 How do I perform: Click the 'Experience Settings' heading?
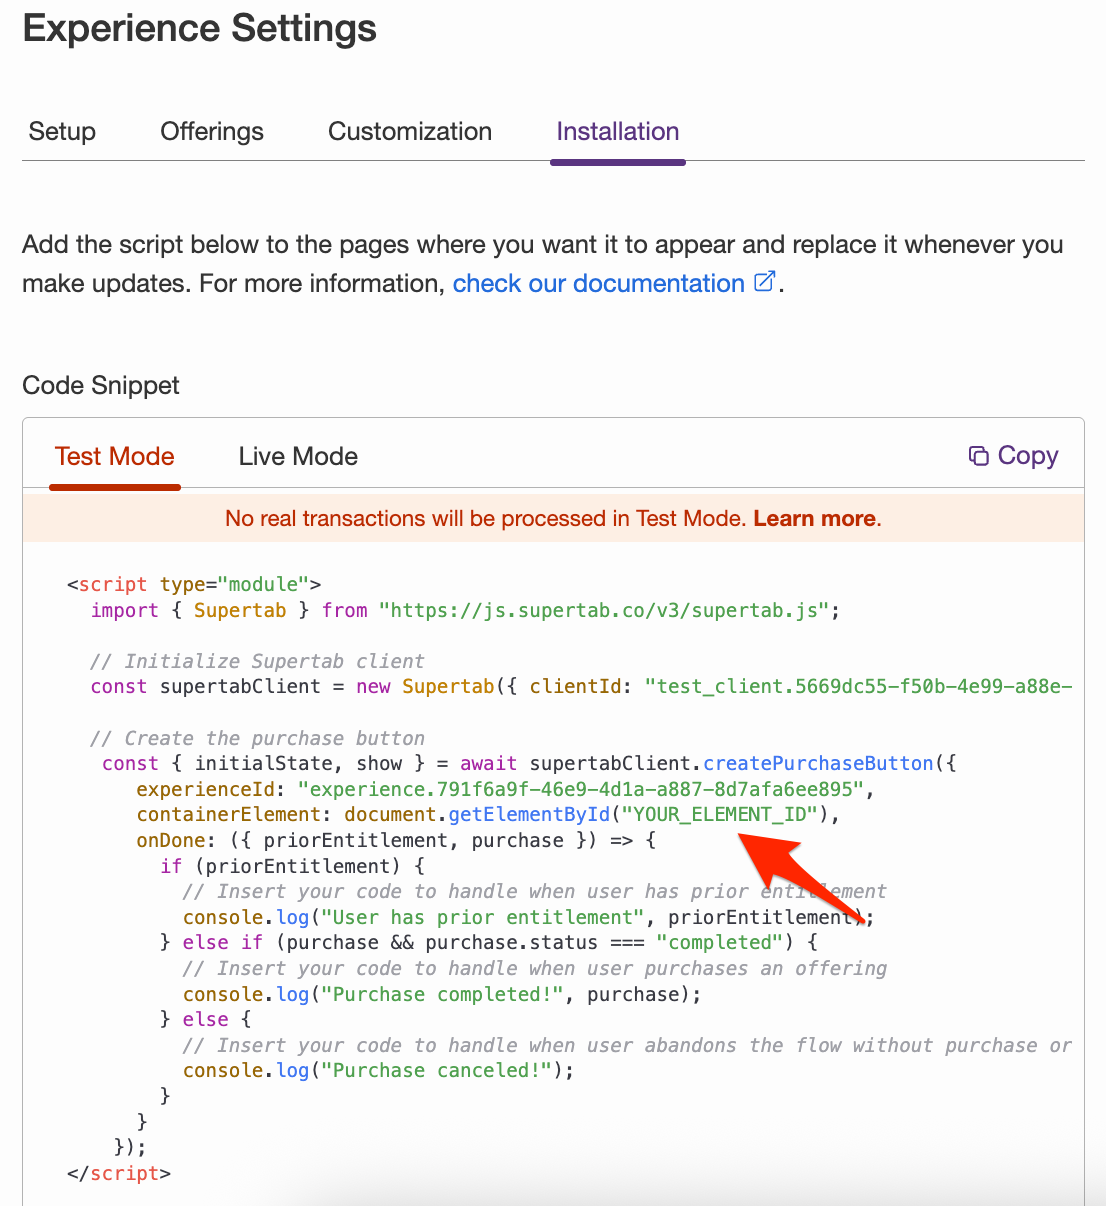(x=200, y=28)
